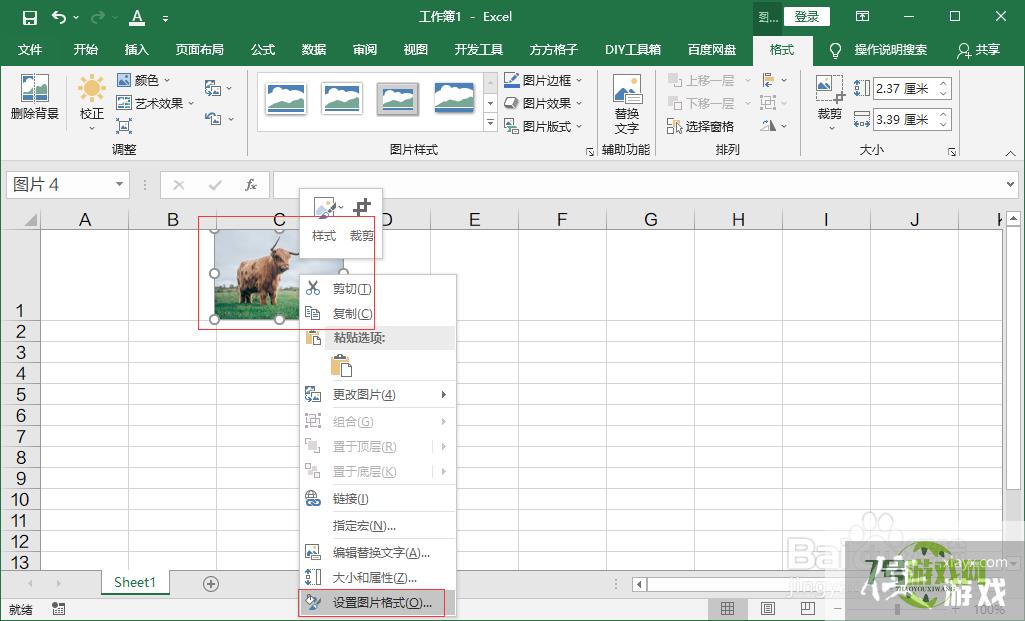The width and height of the screenshot is (1025, 621).
Task: Switch to the 开发工具 ribbon tab
Action: [479, 50]
